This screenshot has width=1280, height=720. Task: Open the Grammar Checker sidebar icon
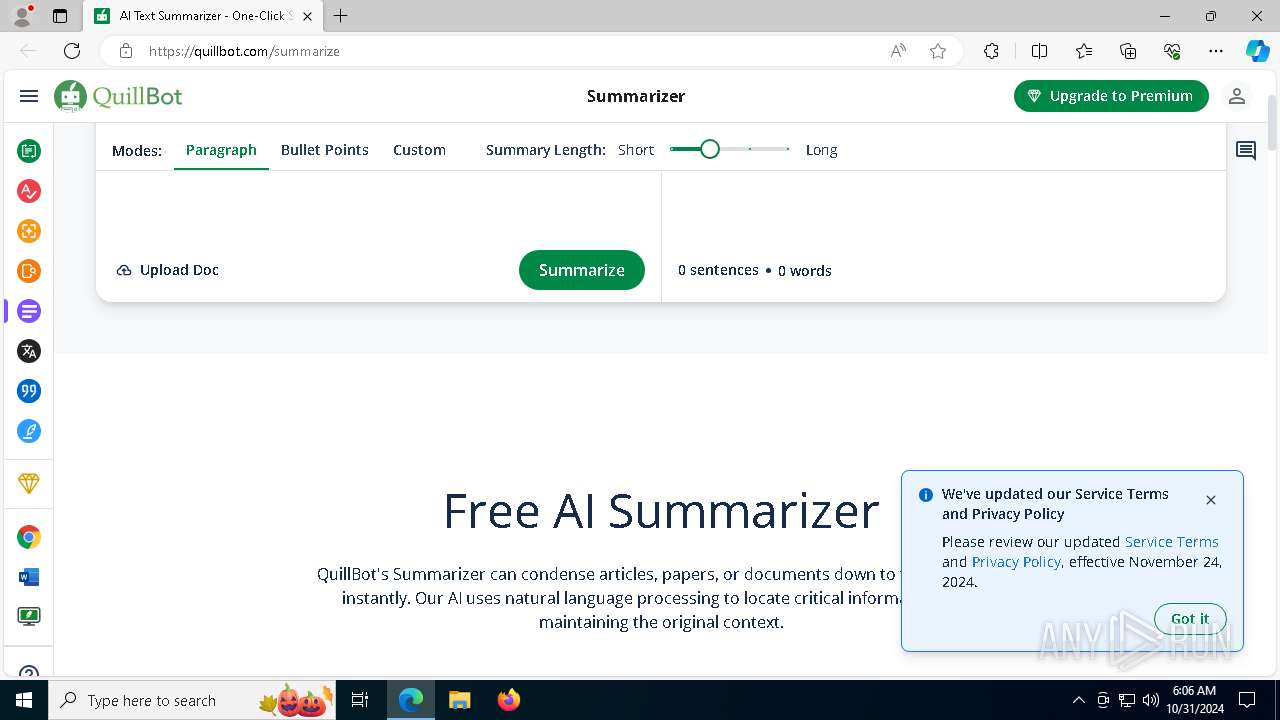click(29, 191)
